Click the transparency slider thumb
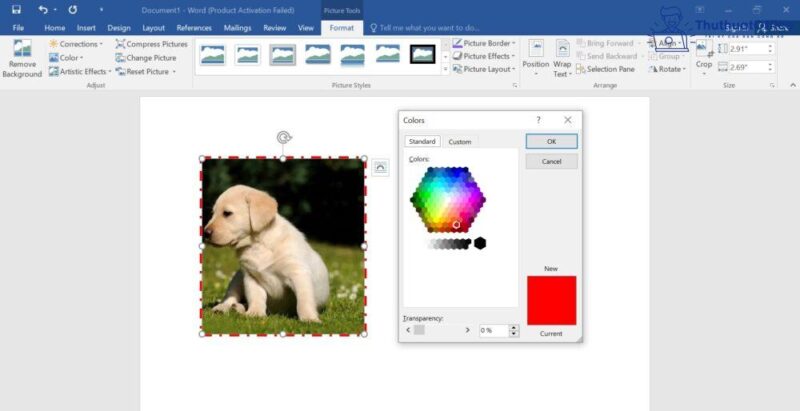This screenshot has height=411, width=800. click(419, 330)
